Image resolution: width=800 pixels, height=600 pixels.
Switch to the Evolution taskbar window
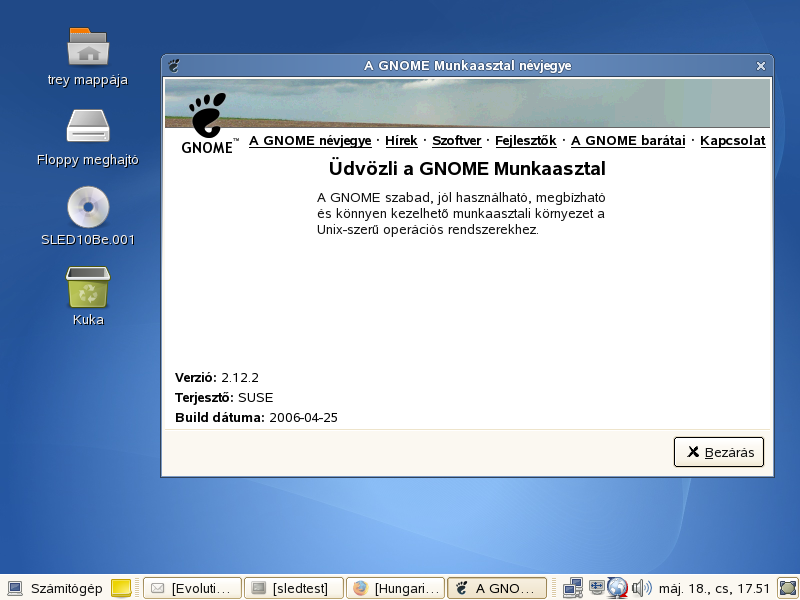192,588
